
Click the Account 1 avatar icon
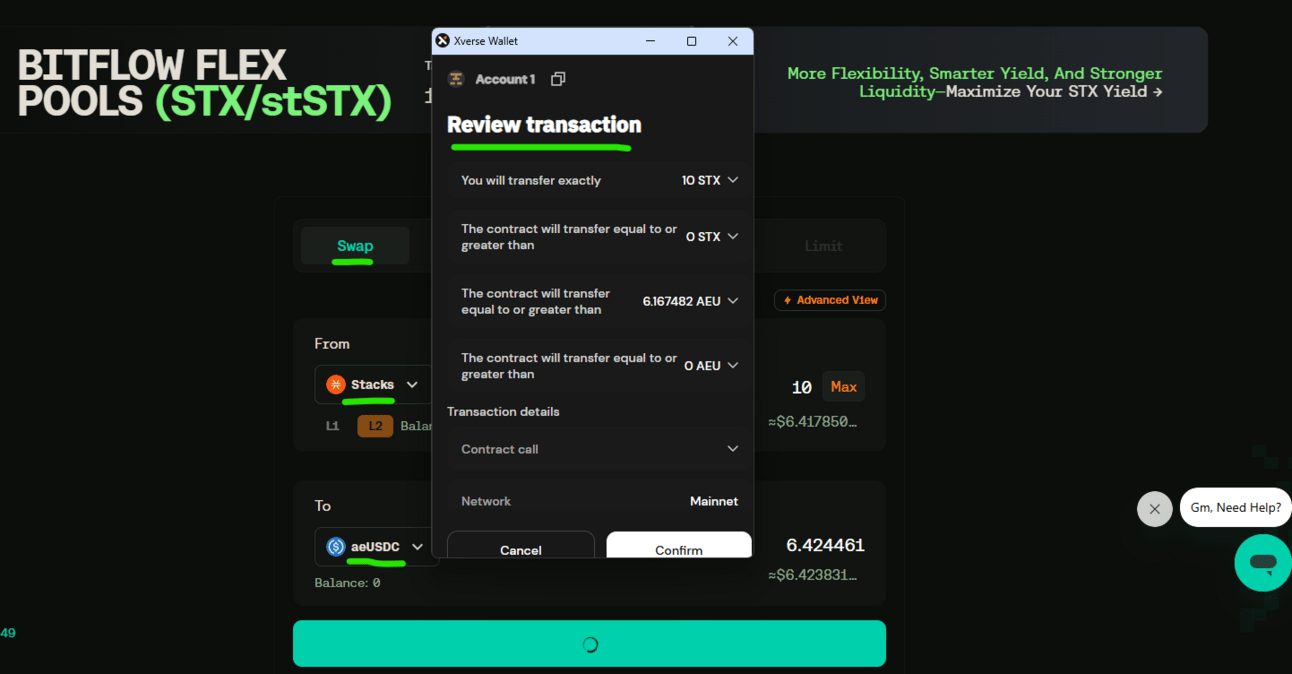pyautogui.click(x=456, y=79)
